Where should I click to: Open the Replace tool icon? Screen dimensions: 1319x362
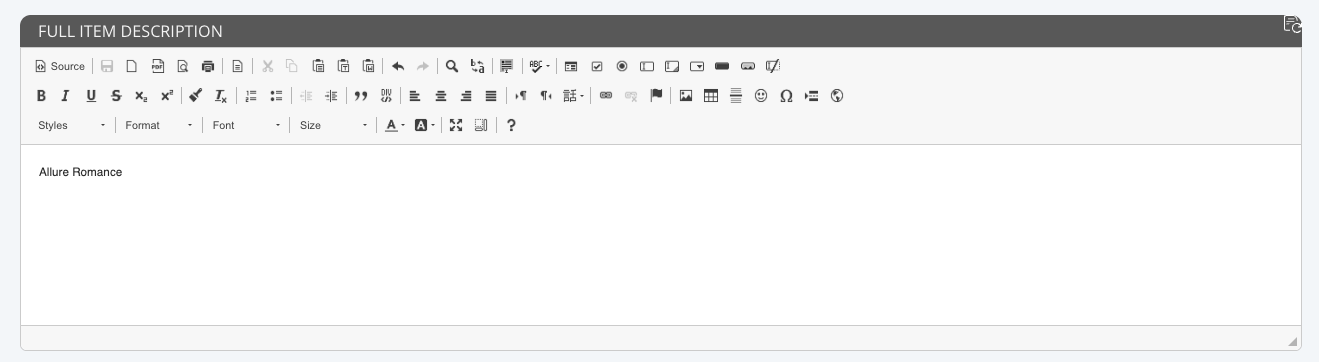click(x=478, y=66)
